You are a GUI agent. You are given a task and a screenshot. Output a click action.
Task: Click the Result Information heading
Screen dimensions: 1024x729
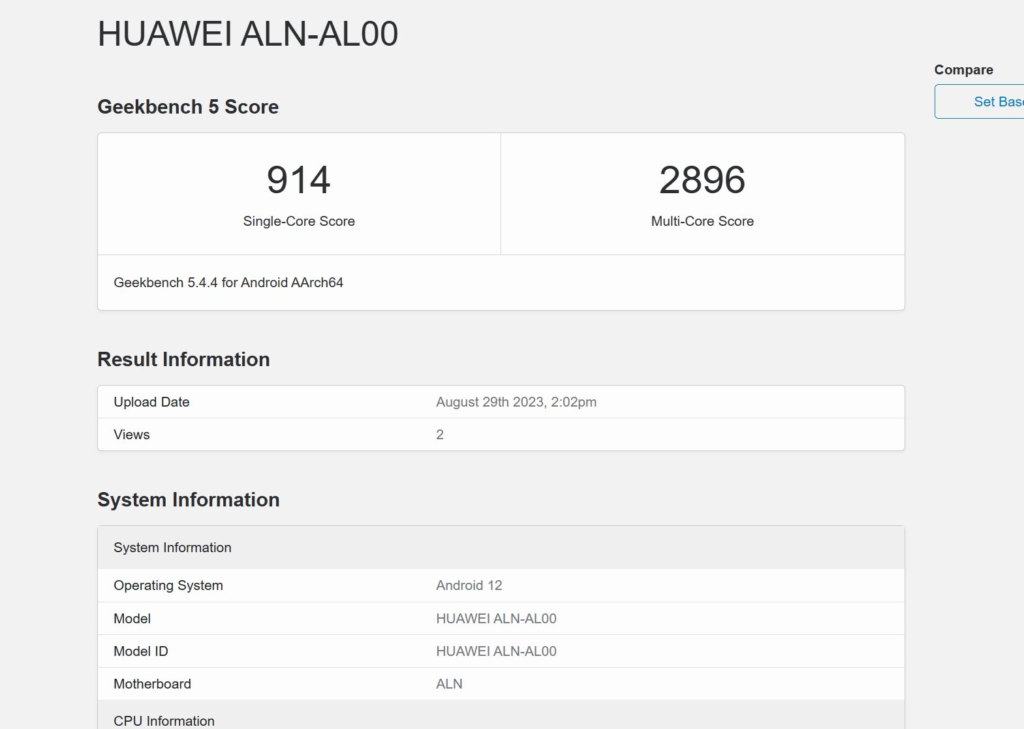click(184, 359)
